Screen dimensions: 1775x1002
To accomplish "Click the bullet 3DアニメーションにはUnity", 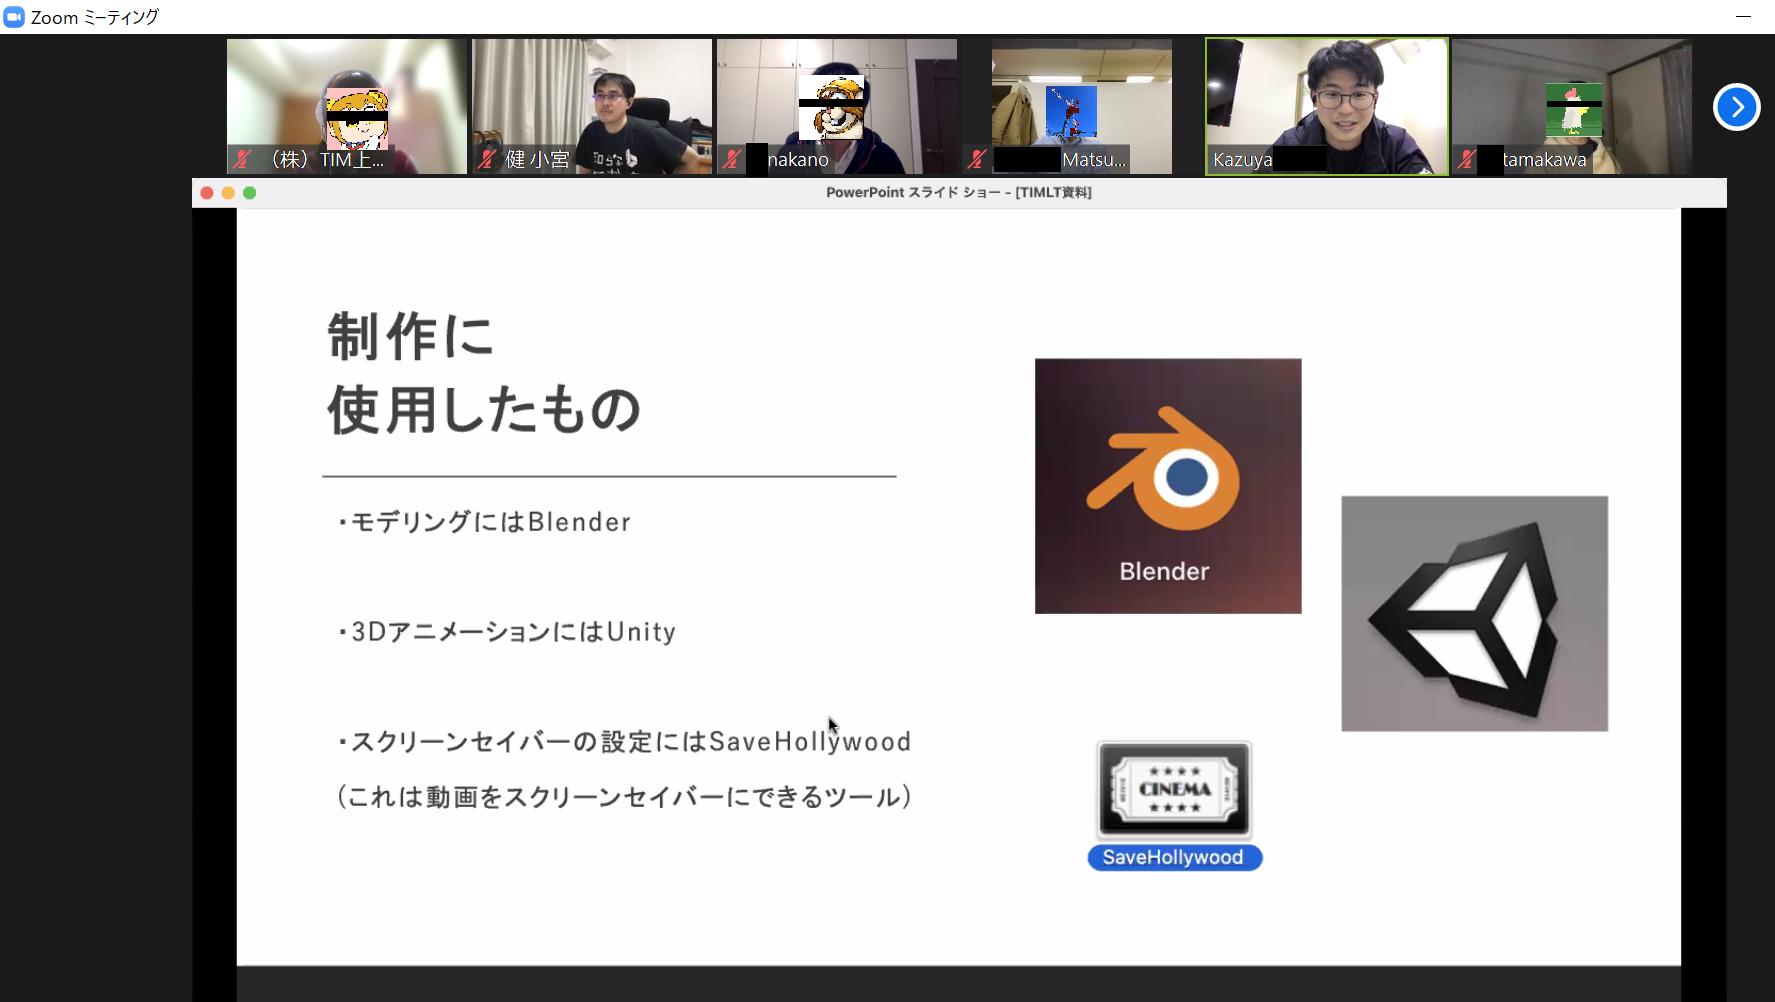I will [x=507, y=632].
